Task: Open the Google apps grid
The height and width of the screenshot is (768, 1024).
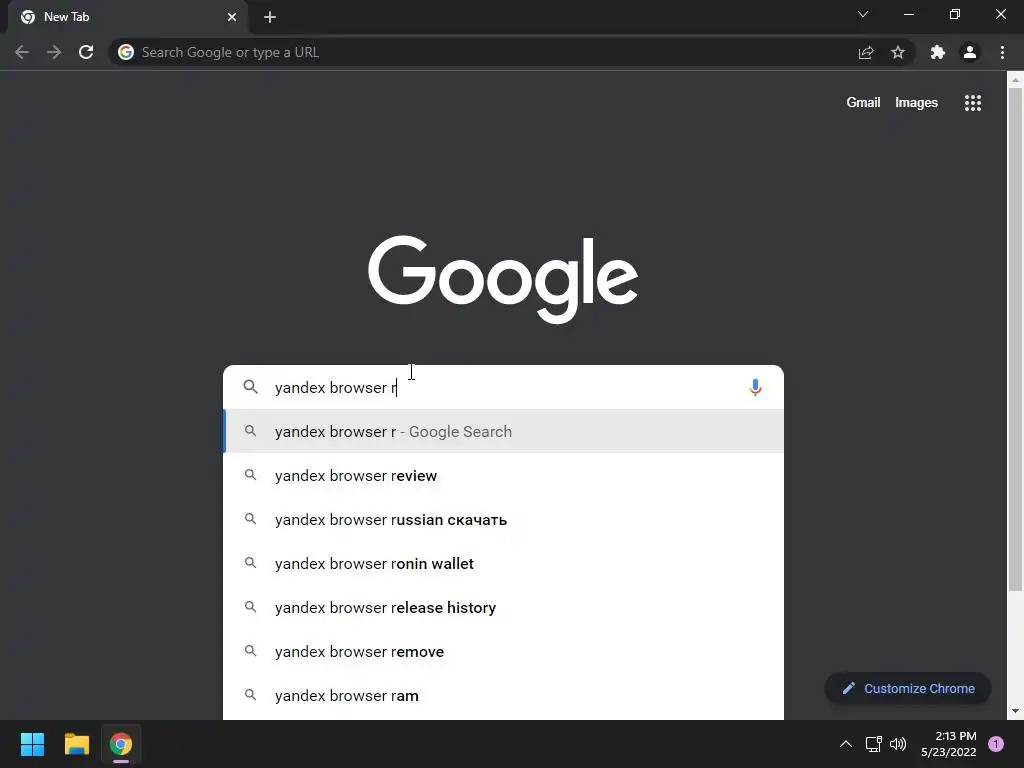Action: (973, 103)
